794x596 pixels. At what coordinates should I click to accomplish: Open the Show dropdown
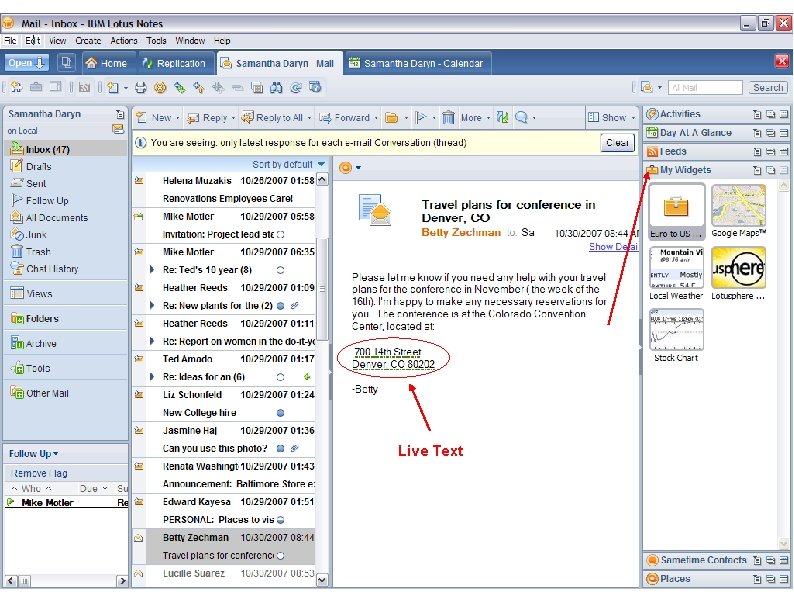coord(612,117)
